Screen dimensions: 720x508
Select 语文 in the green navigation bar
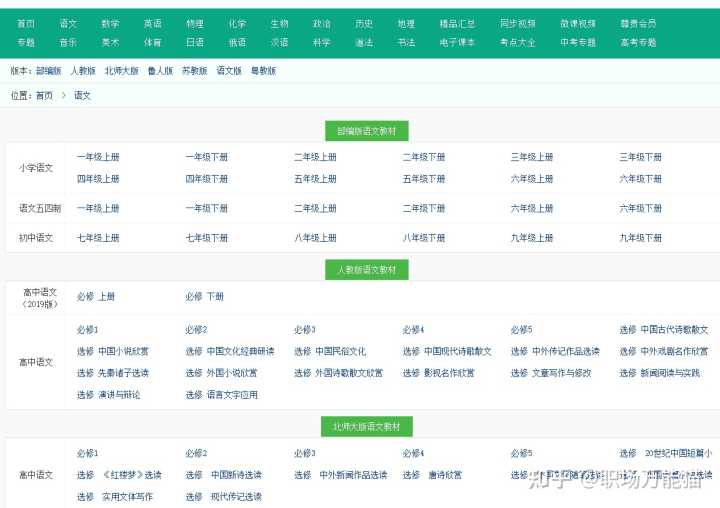point(68,23)
